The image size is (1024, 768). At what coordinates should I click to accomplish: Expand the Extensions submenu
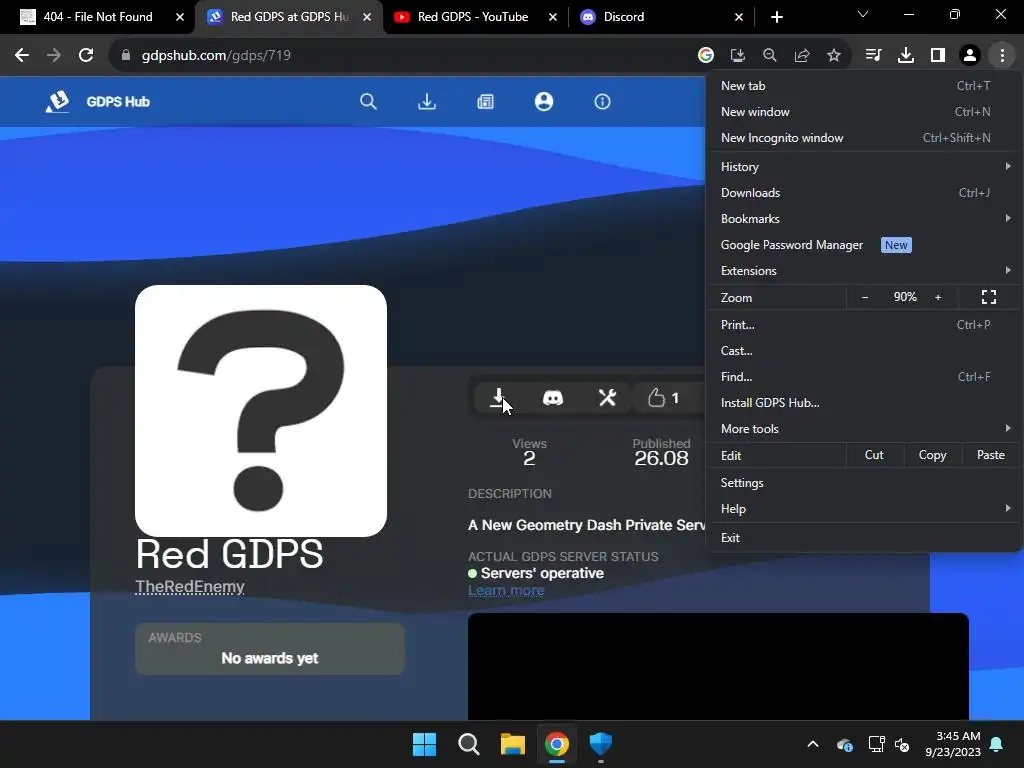point(865,270)
